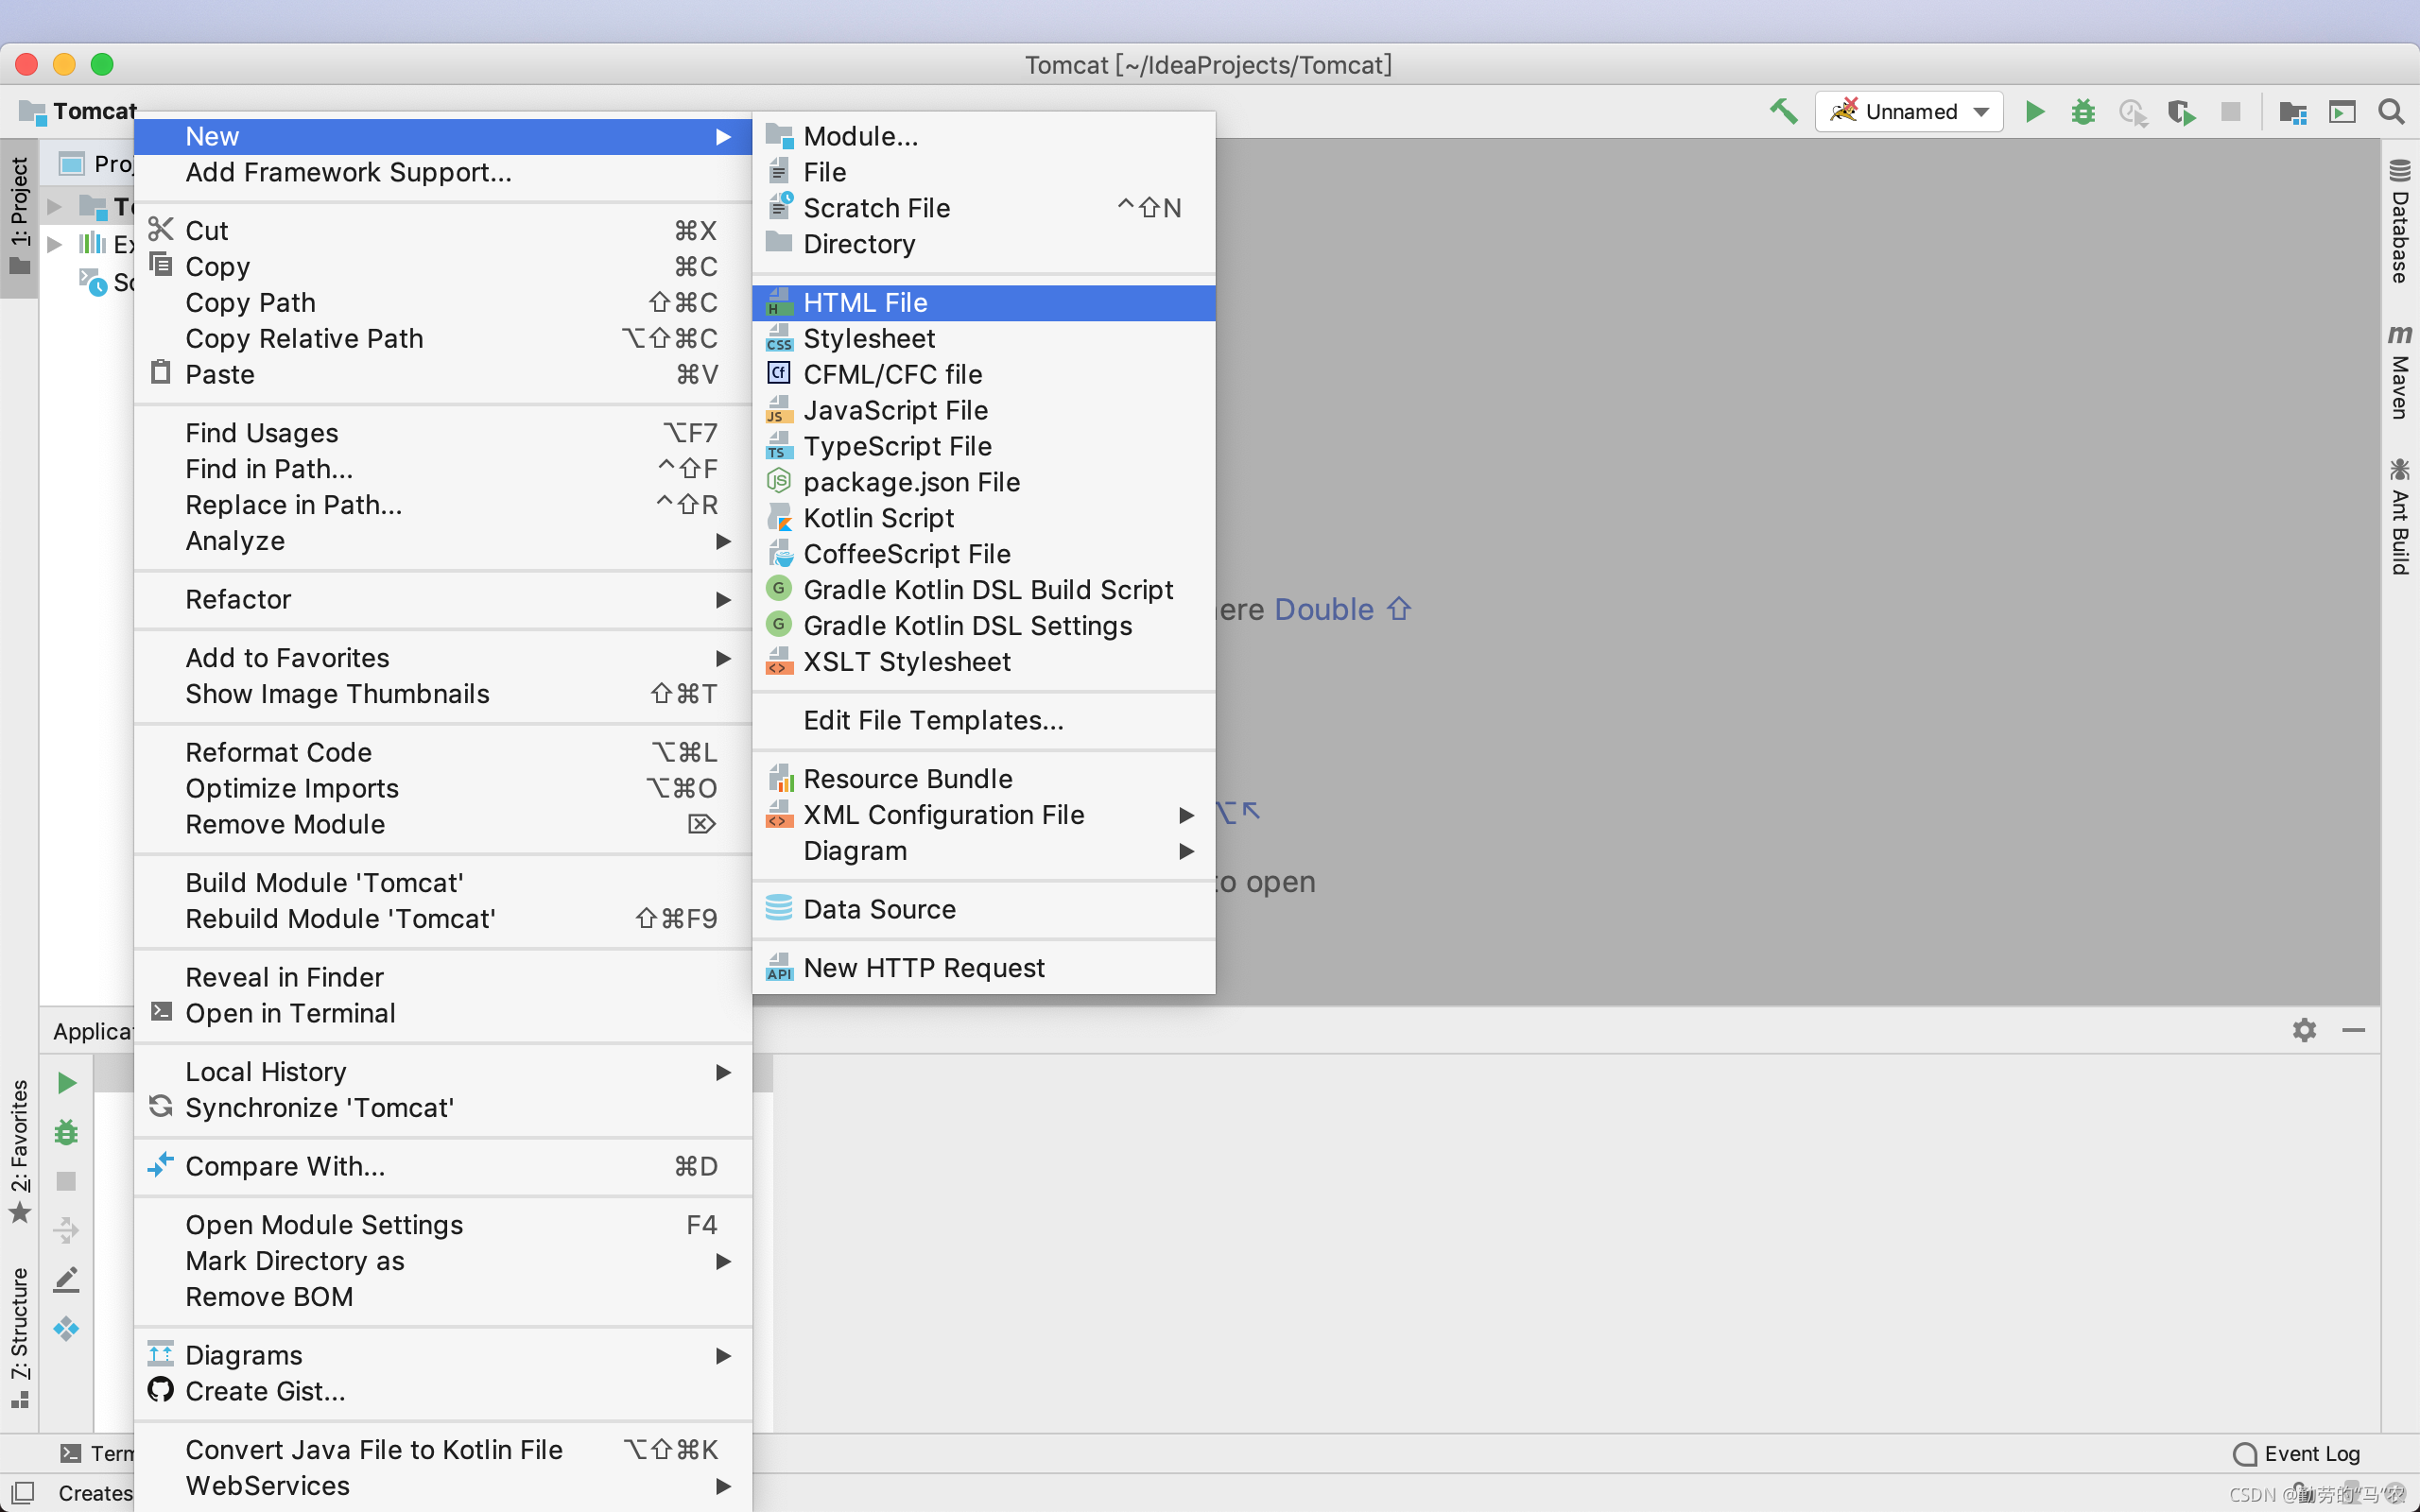
Task: Click Replace in Path...
Action: pyautogui.click(x=442, y=505)
